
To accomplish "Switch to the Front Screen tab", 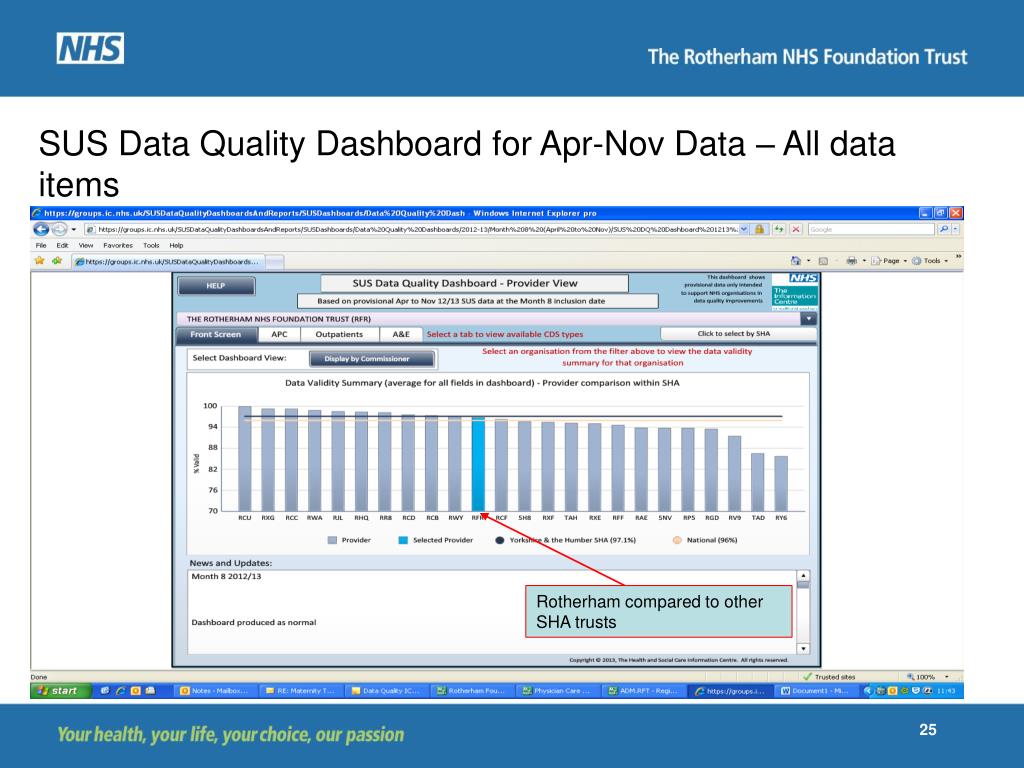I will 216,334.
